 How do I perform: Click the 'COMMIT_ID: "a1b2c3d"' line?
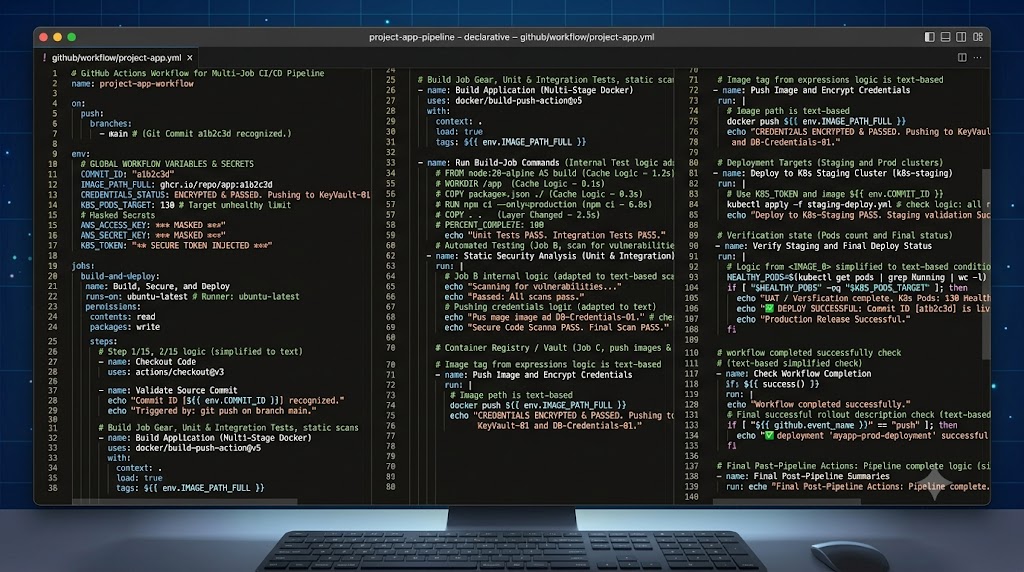pyautogui.click(x=127, y=174)
